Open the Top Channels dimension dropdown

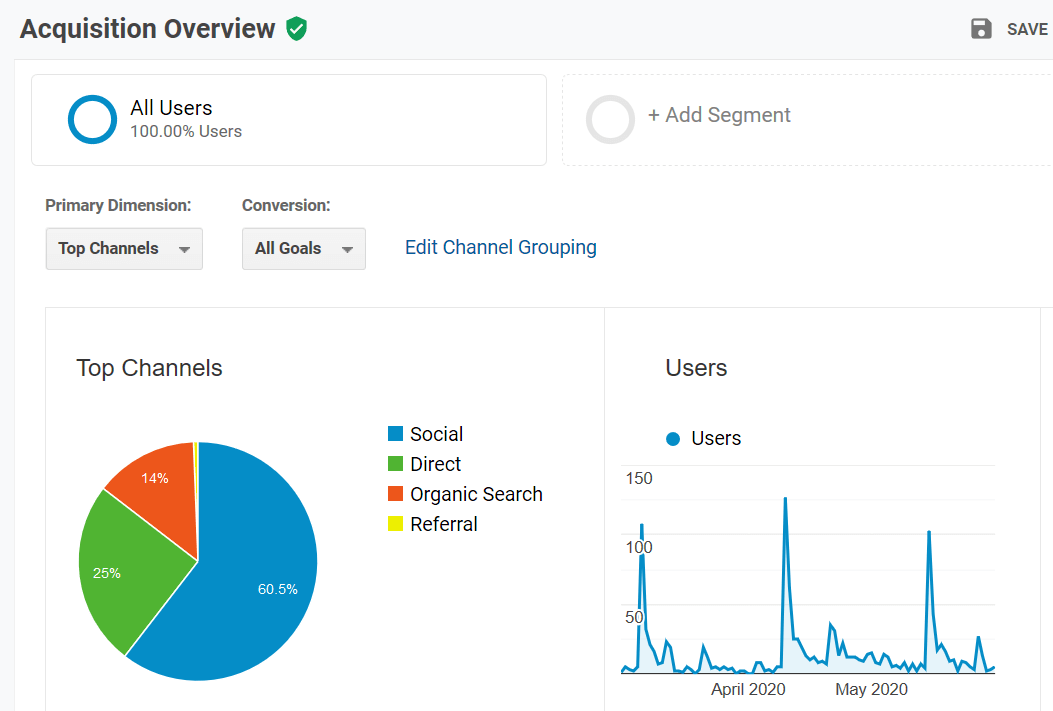(x=124, y=248)
